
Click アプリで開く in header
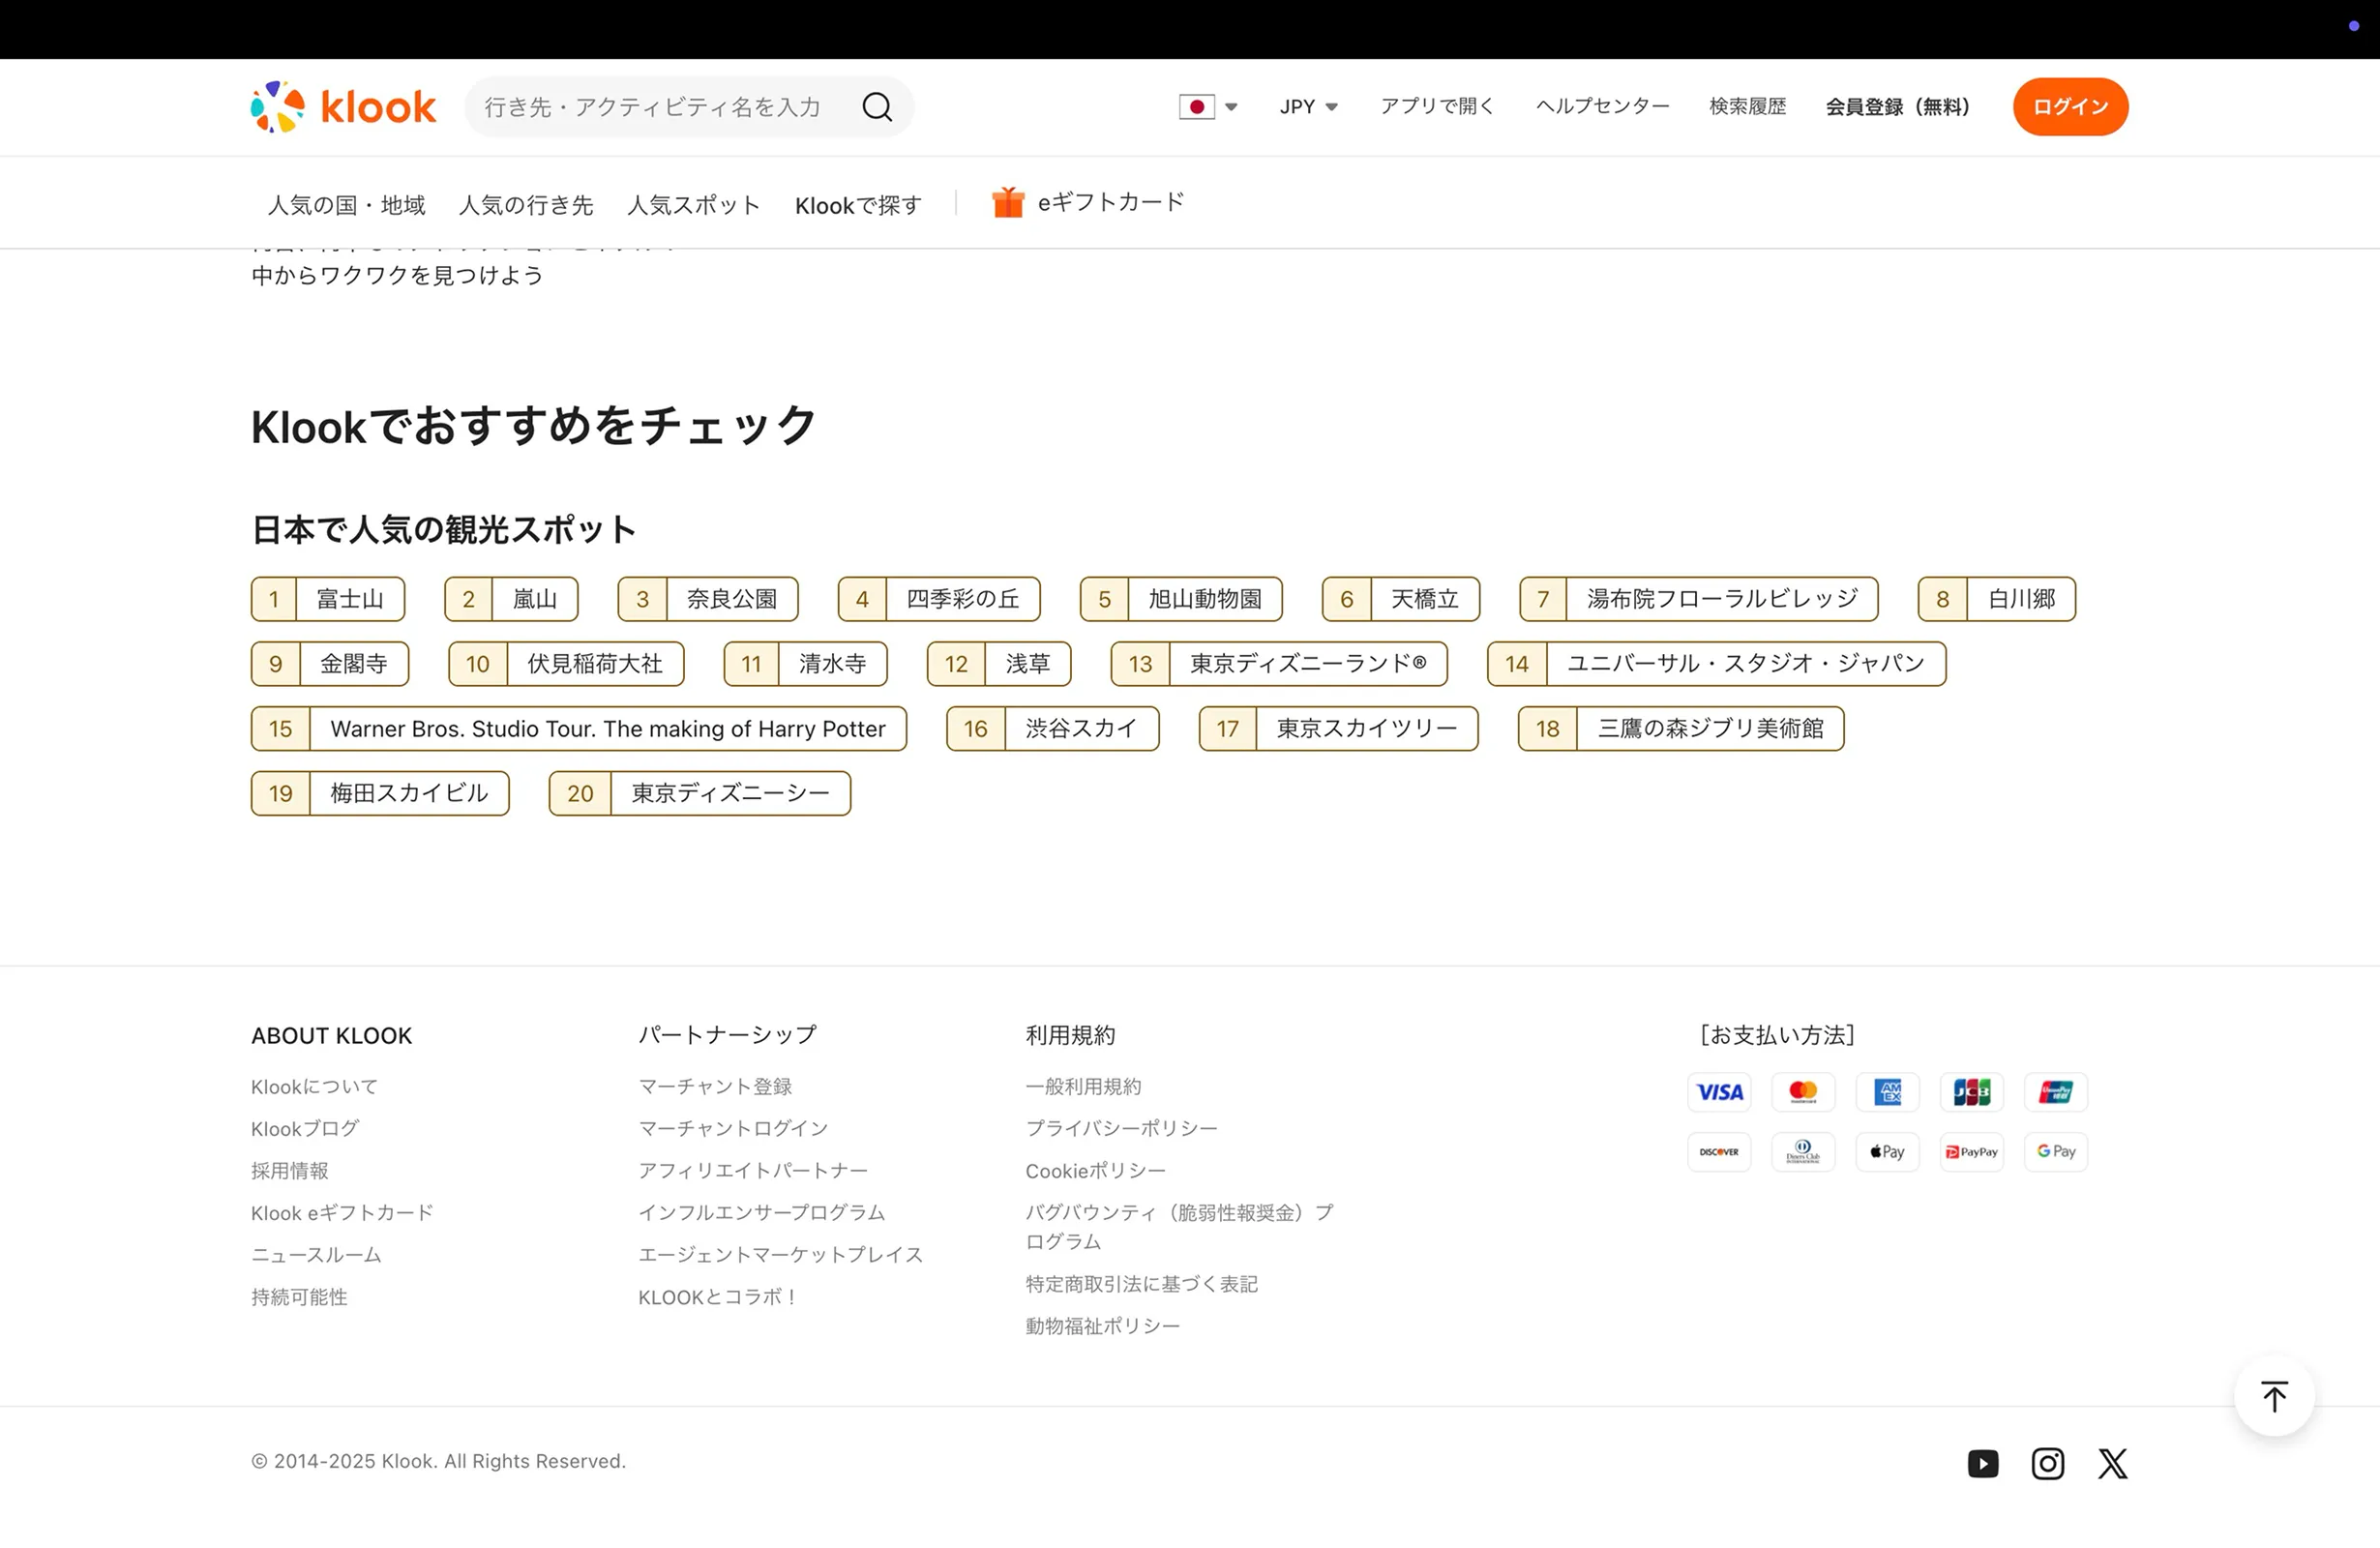coord(1437,107)
